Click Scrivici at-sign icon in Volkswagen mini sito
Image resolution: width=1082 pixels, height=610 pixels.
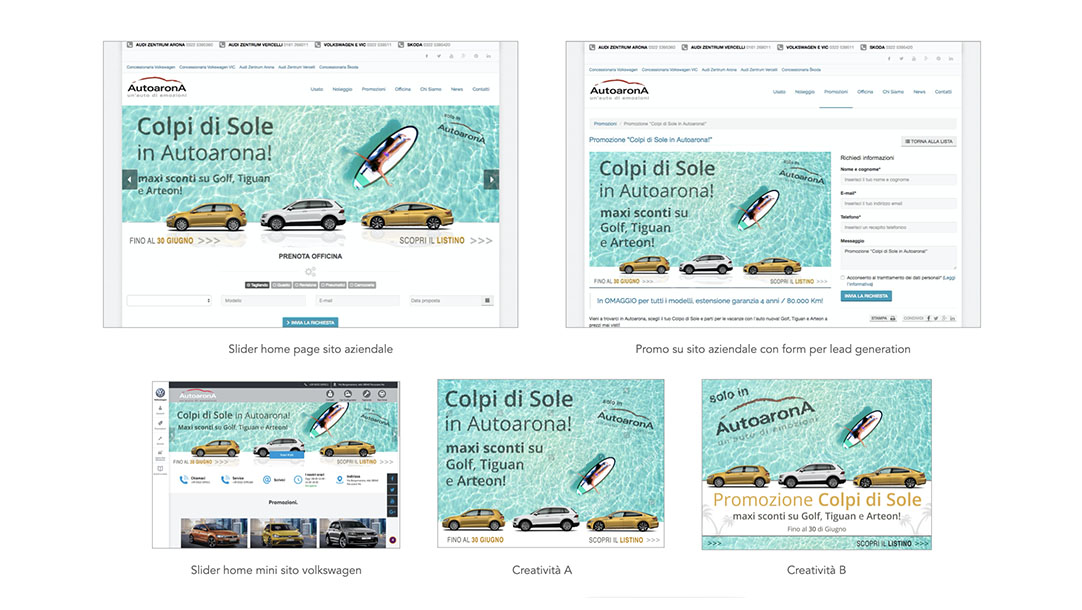[266, 480]
